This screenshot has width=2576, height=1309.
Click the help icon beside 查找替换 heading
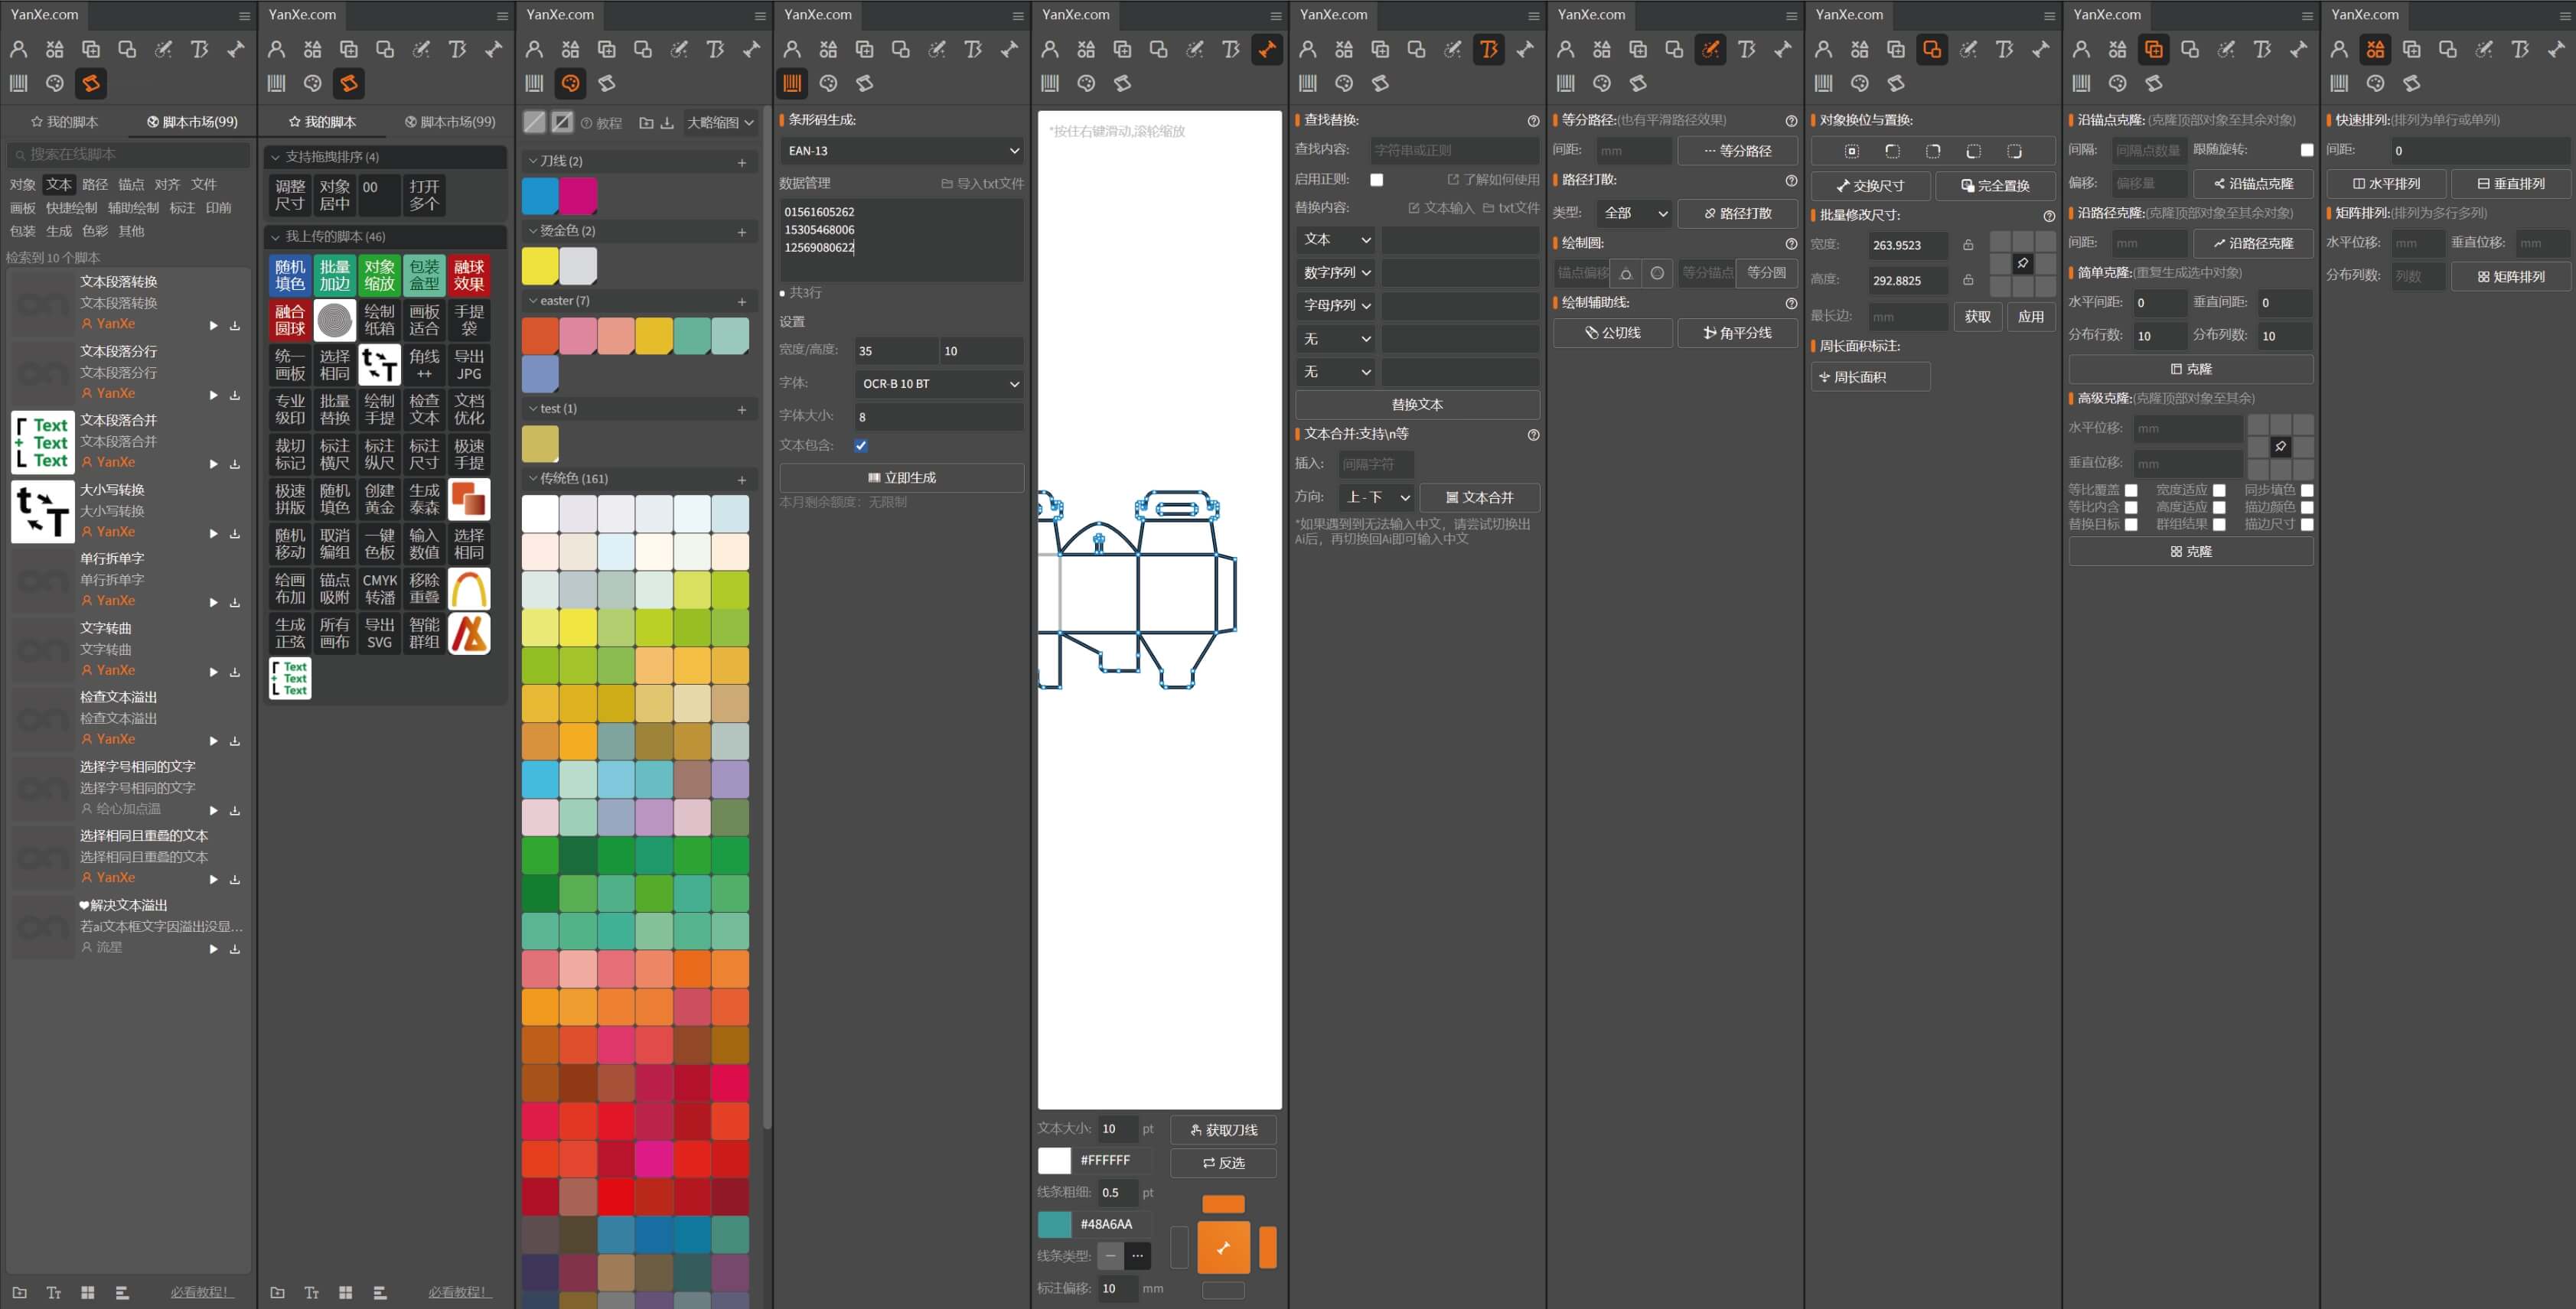point(1533,121)
